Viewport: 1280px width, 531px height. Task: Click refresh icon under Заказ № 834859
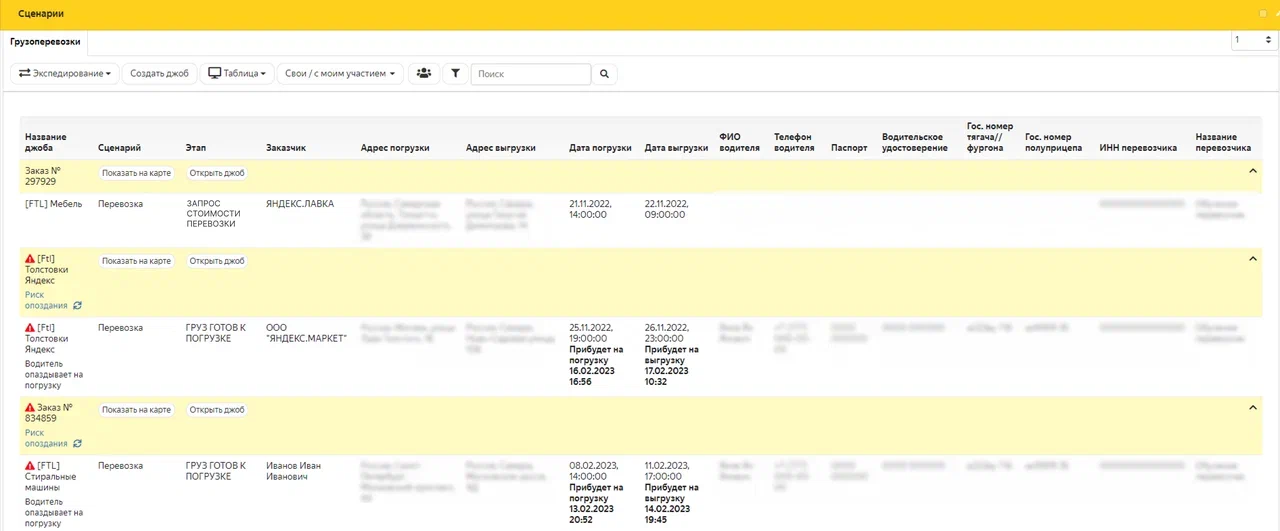pyautogui.click(x=78, y=444)
